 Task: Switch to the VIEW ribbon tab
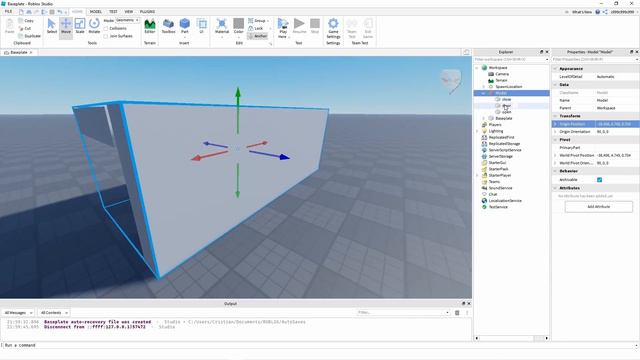[x=129, y=12]
